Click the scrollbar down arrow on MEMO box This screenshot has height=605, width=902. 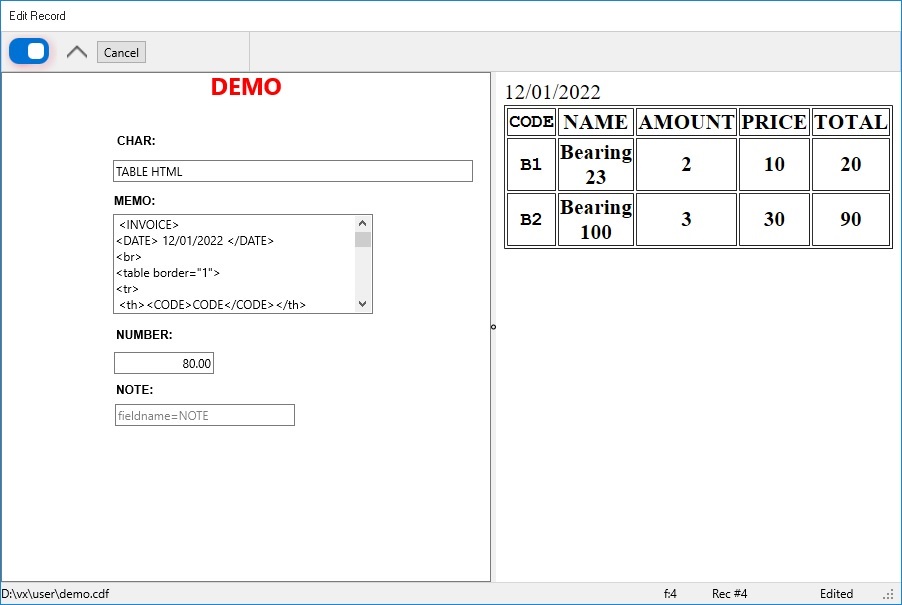click(x=364, y=304)
